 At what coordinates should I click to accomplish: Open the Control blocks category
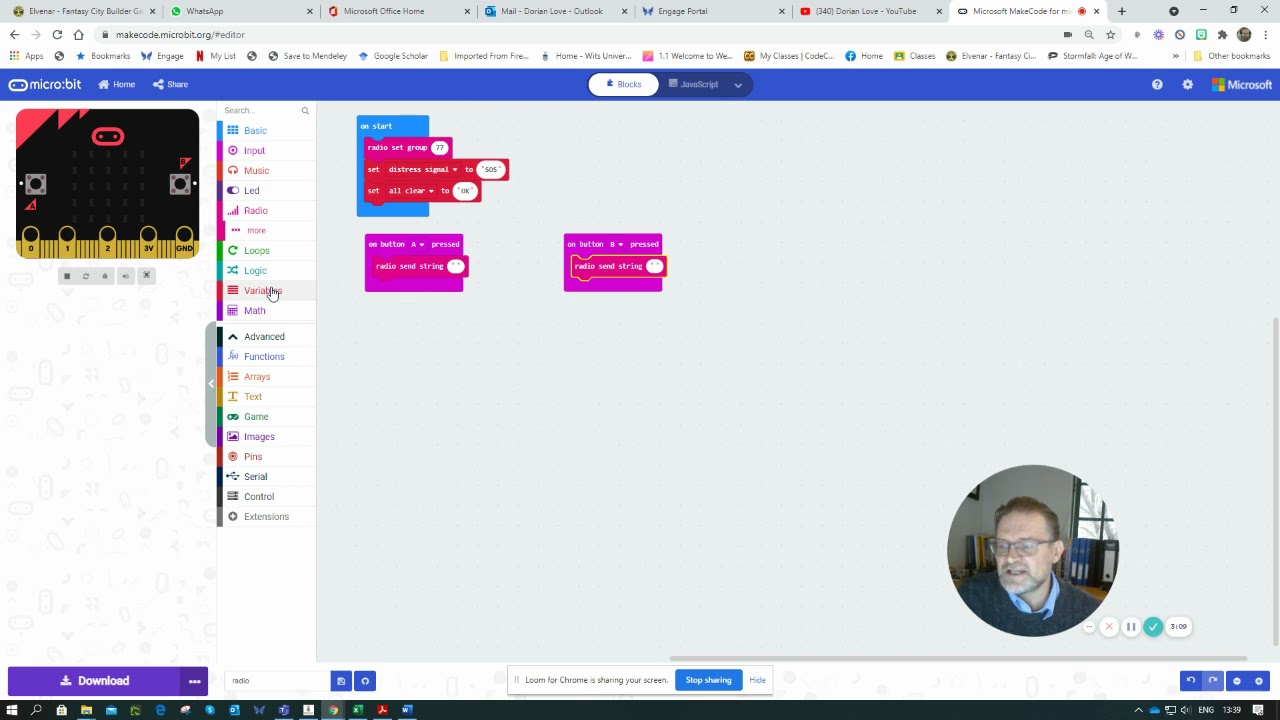pyautogui.click(x=258, y=496)
